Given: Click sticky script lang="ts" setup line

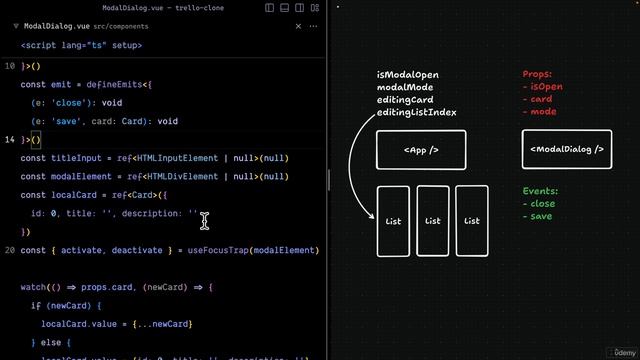Looking at the screenshot, I should (x=81, y=45).
